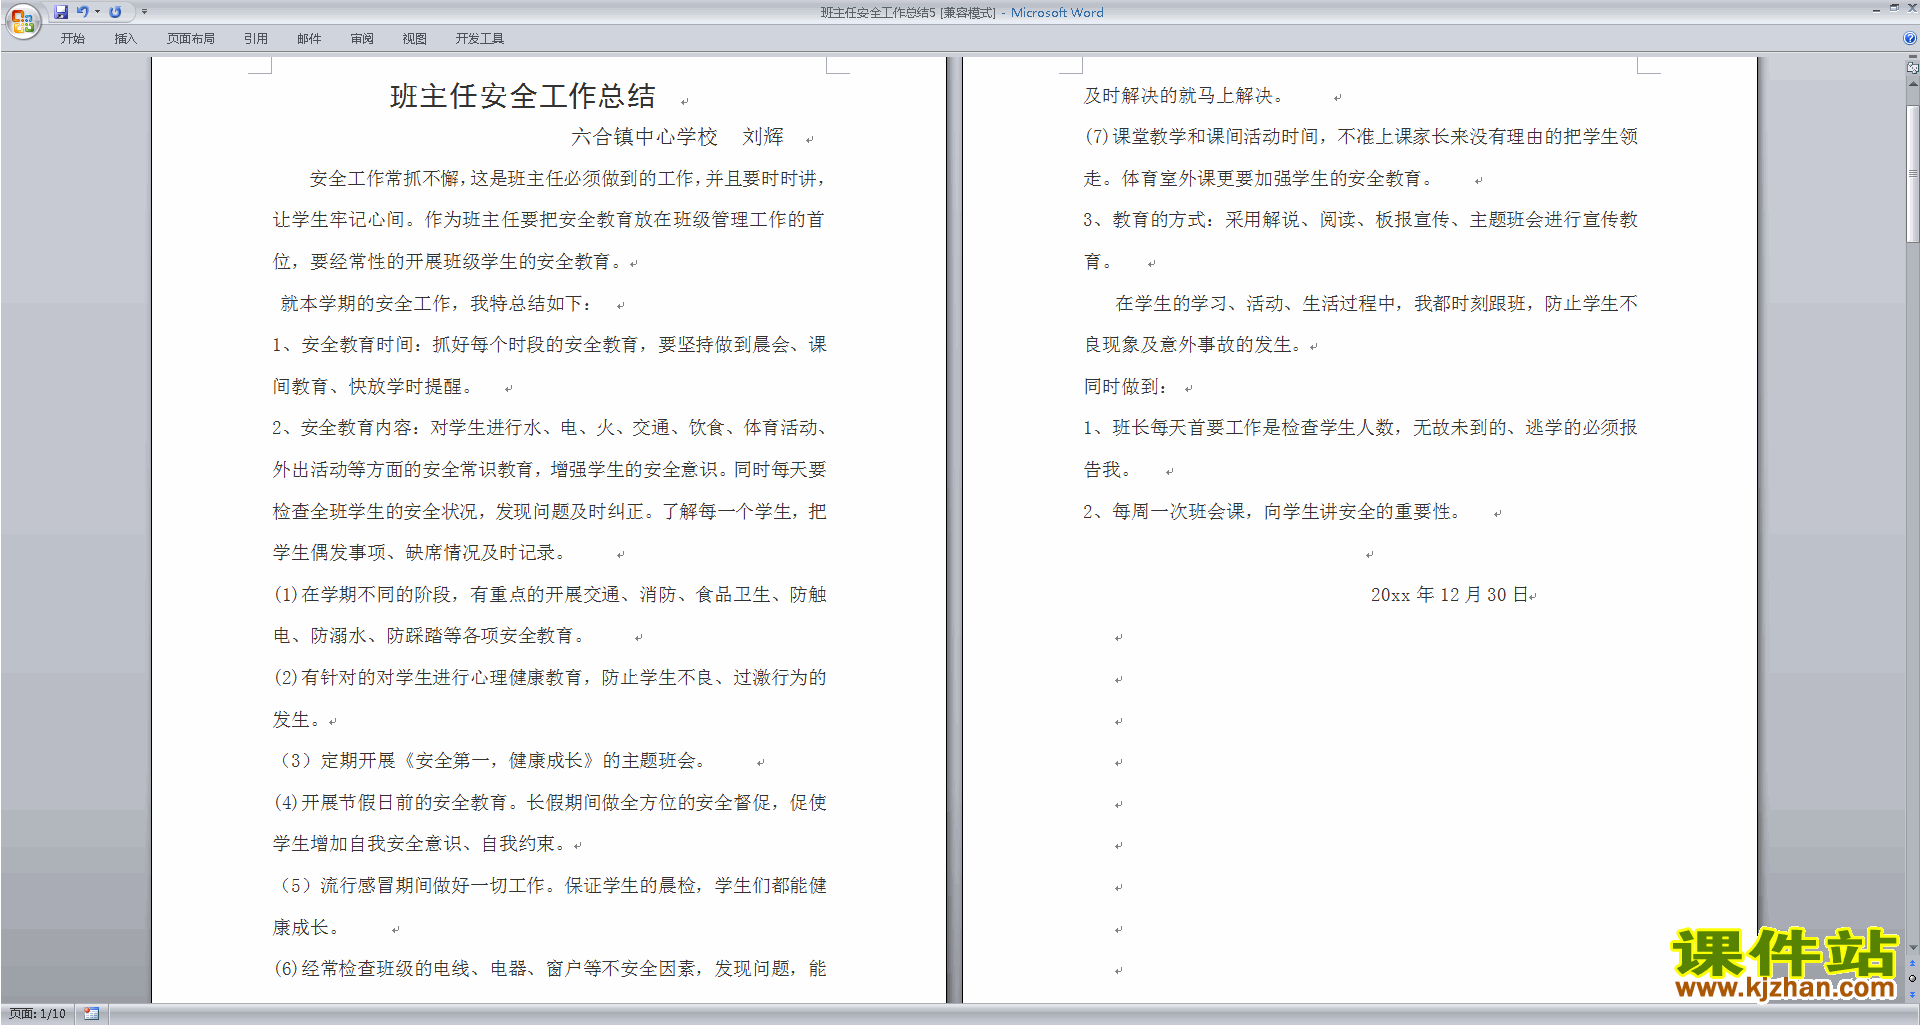Click the line 康成长。 on page one
The image size is (1920, 1025).
tap(306, 928)
